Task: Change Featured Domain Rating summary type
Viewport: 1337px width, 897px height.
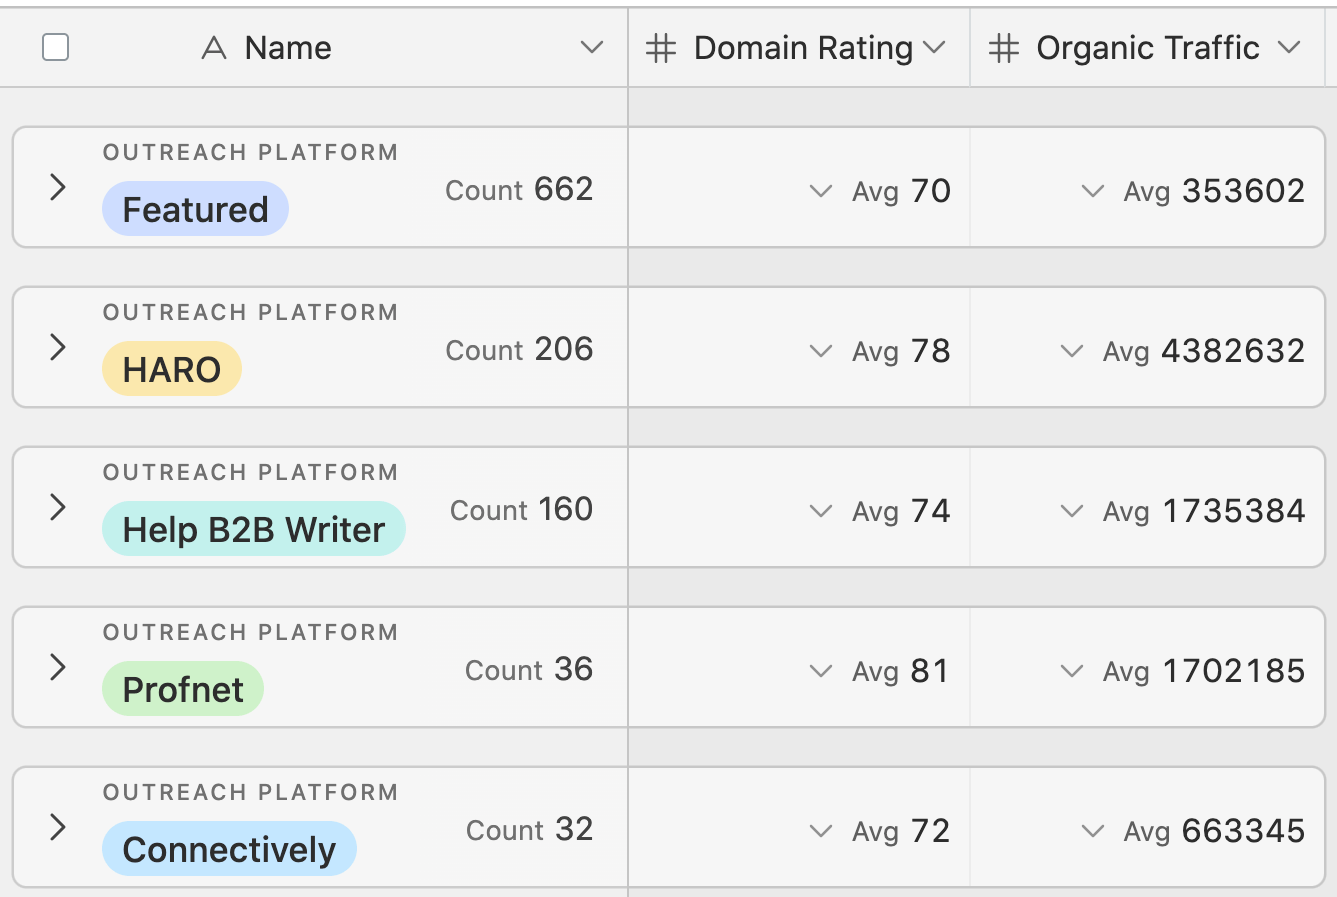Action: pos(821,191)
